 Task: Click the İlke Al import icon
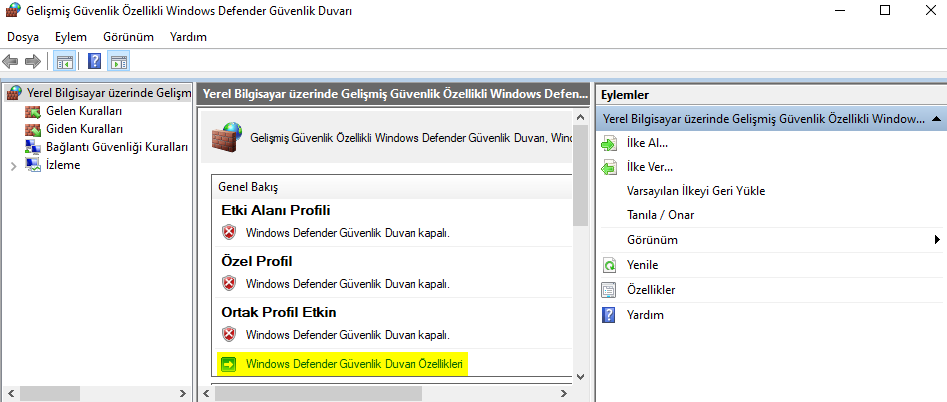[x=609, y=144]
